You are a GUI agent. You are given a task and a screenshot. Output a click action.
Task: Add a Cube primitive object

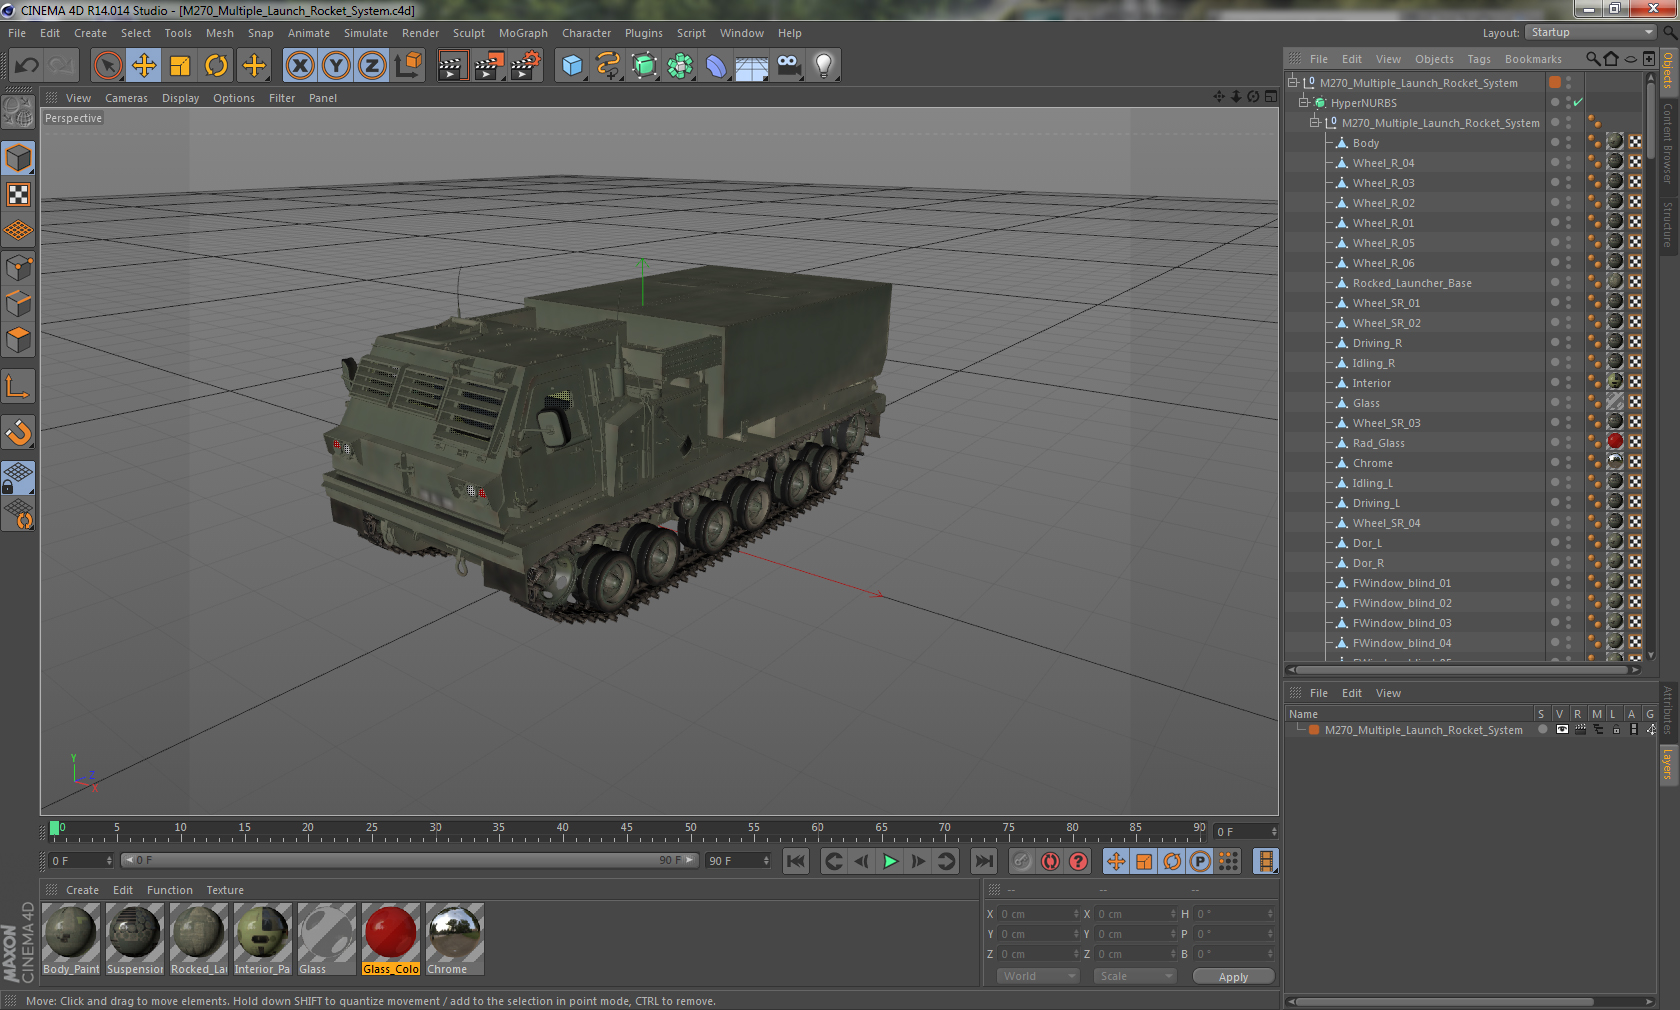click(572, 66)
